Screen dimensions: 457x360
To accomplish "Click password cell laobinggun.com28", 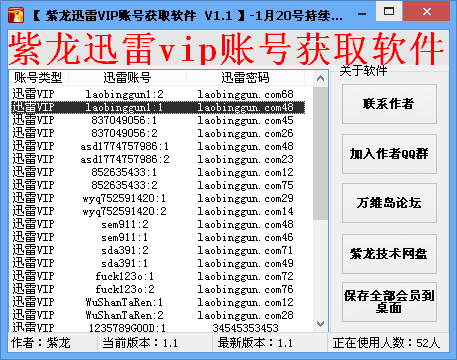I will point(245,315).
